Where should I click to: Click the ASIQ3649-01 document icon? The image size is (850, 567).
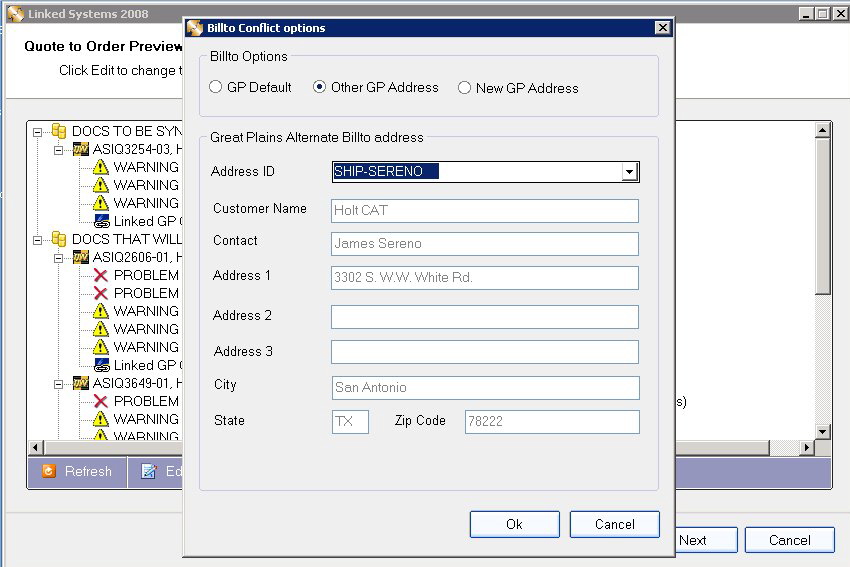click(x=81, y=383)
